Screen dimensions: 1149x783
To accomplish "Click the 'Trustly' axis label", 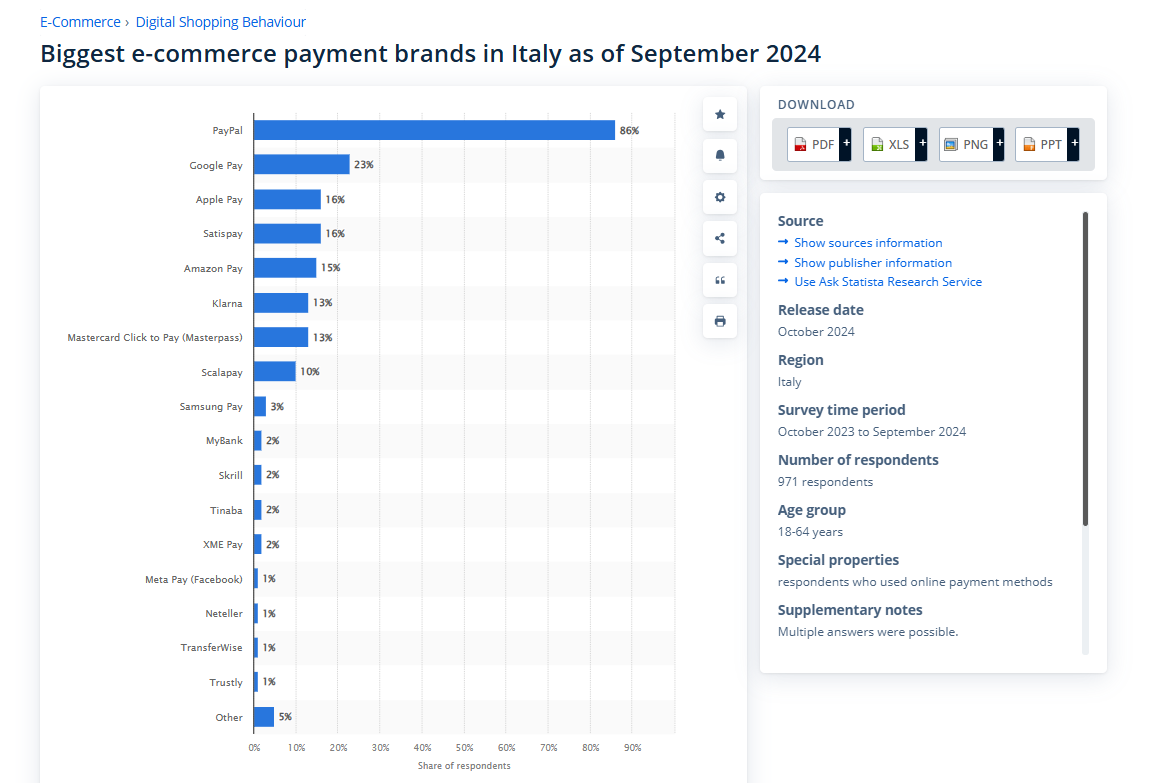I will point(226,683).
